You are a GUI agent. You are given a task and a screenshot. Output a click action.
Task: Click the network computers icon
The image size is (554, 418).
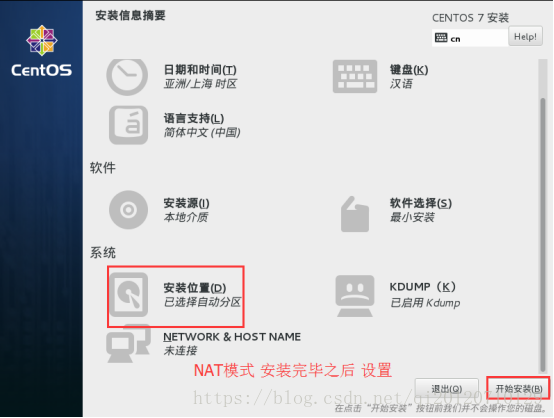click(128, 344)
